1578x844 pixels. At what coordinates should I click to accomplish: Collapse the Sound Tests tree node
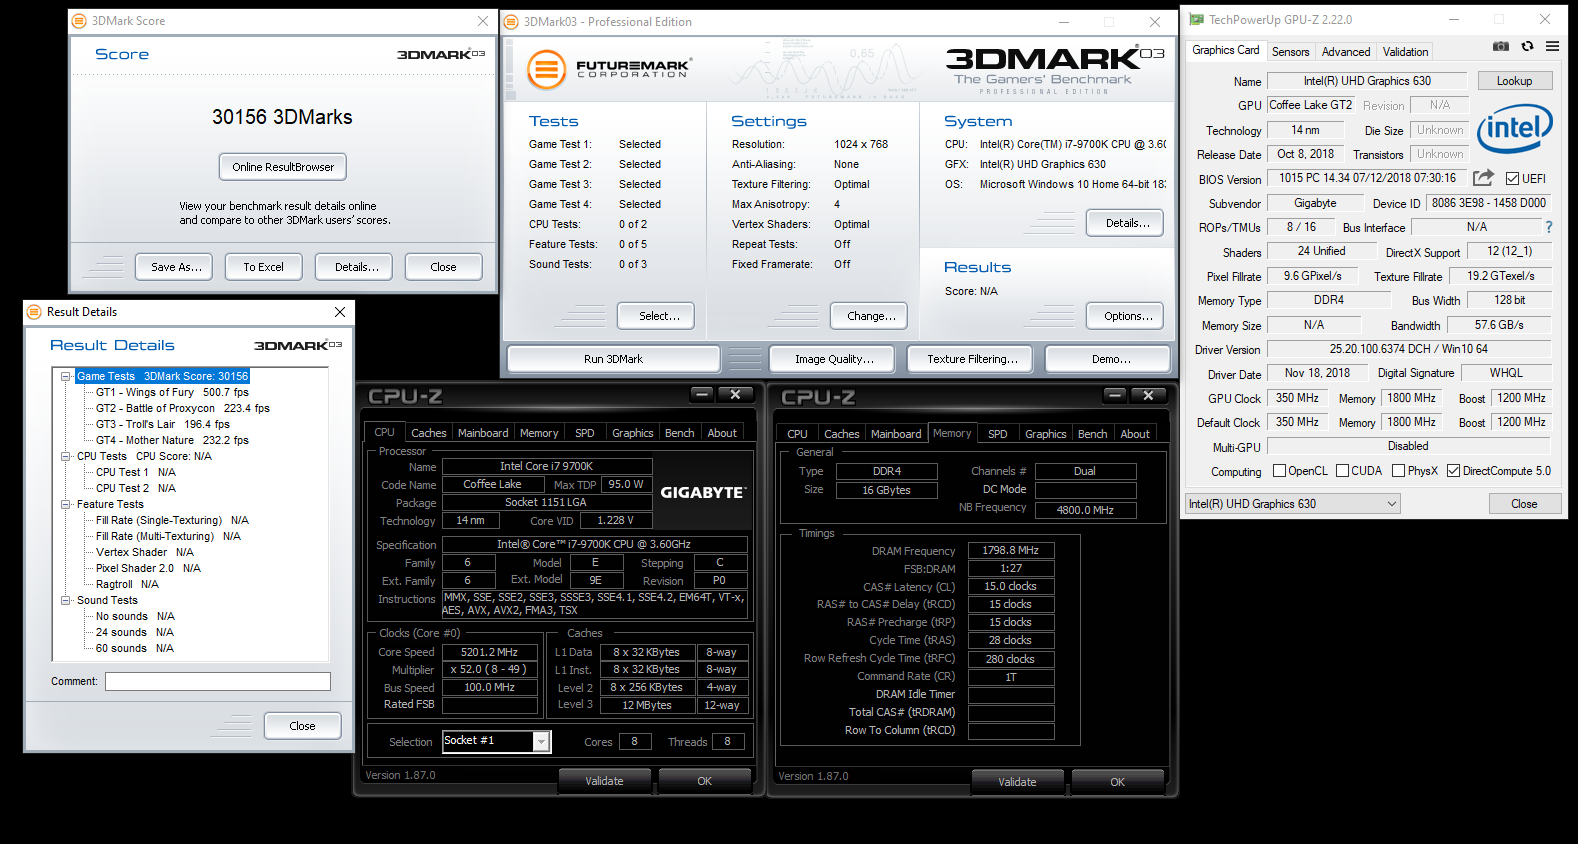(65, 600)
